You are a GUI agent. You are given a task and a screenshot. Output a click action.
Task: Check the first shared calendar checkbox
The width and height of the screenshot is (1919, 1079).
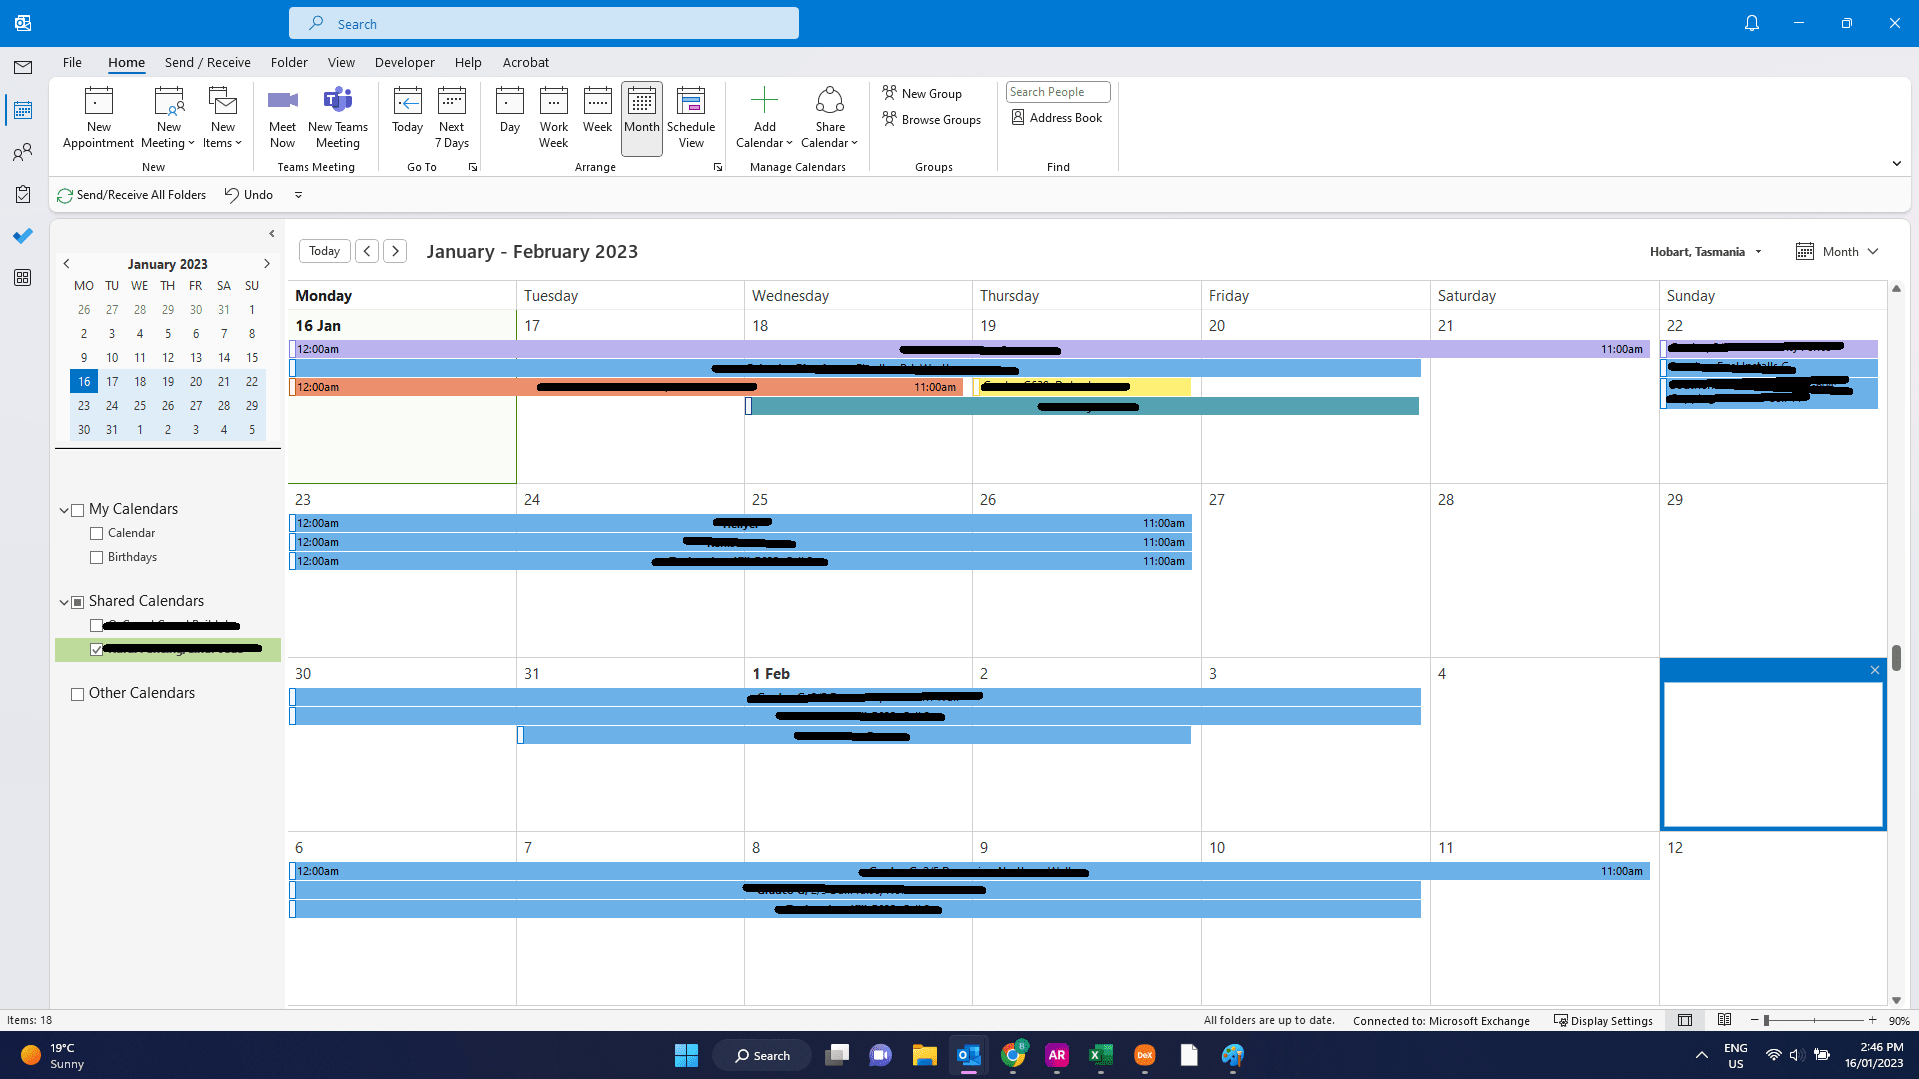pyautogui.click(x=96, y=626)
